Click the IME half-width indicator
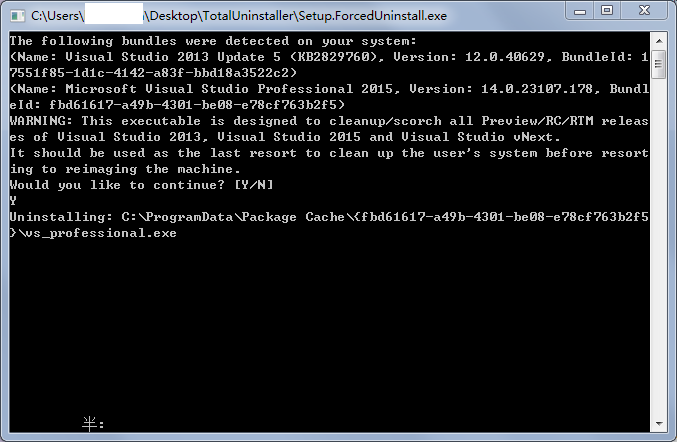Image resolution: width=677 pixels, height=442 pixels. tap(93, 424)
